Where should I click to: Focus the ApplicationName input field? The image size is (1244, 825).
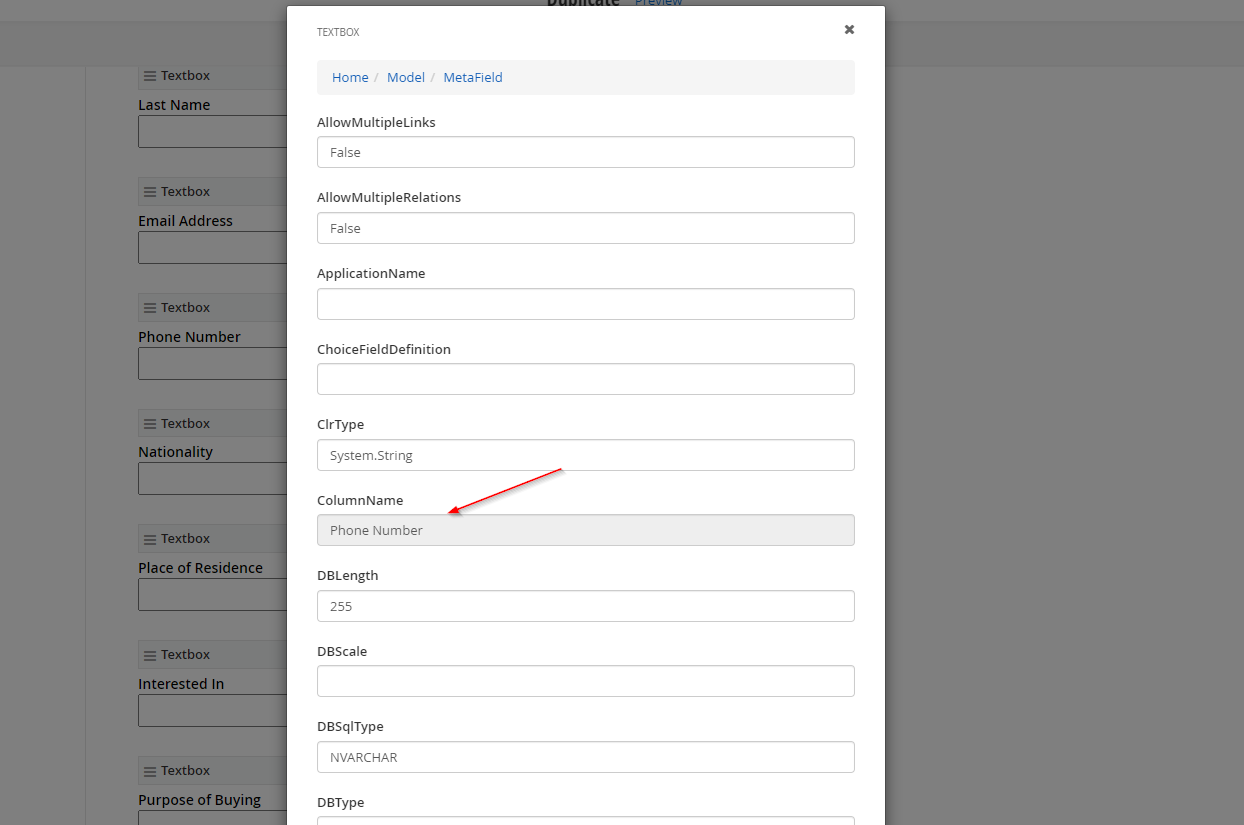(585, 303)
